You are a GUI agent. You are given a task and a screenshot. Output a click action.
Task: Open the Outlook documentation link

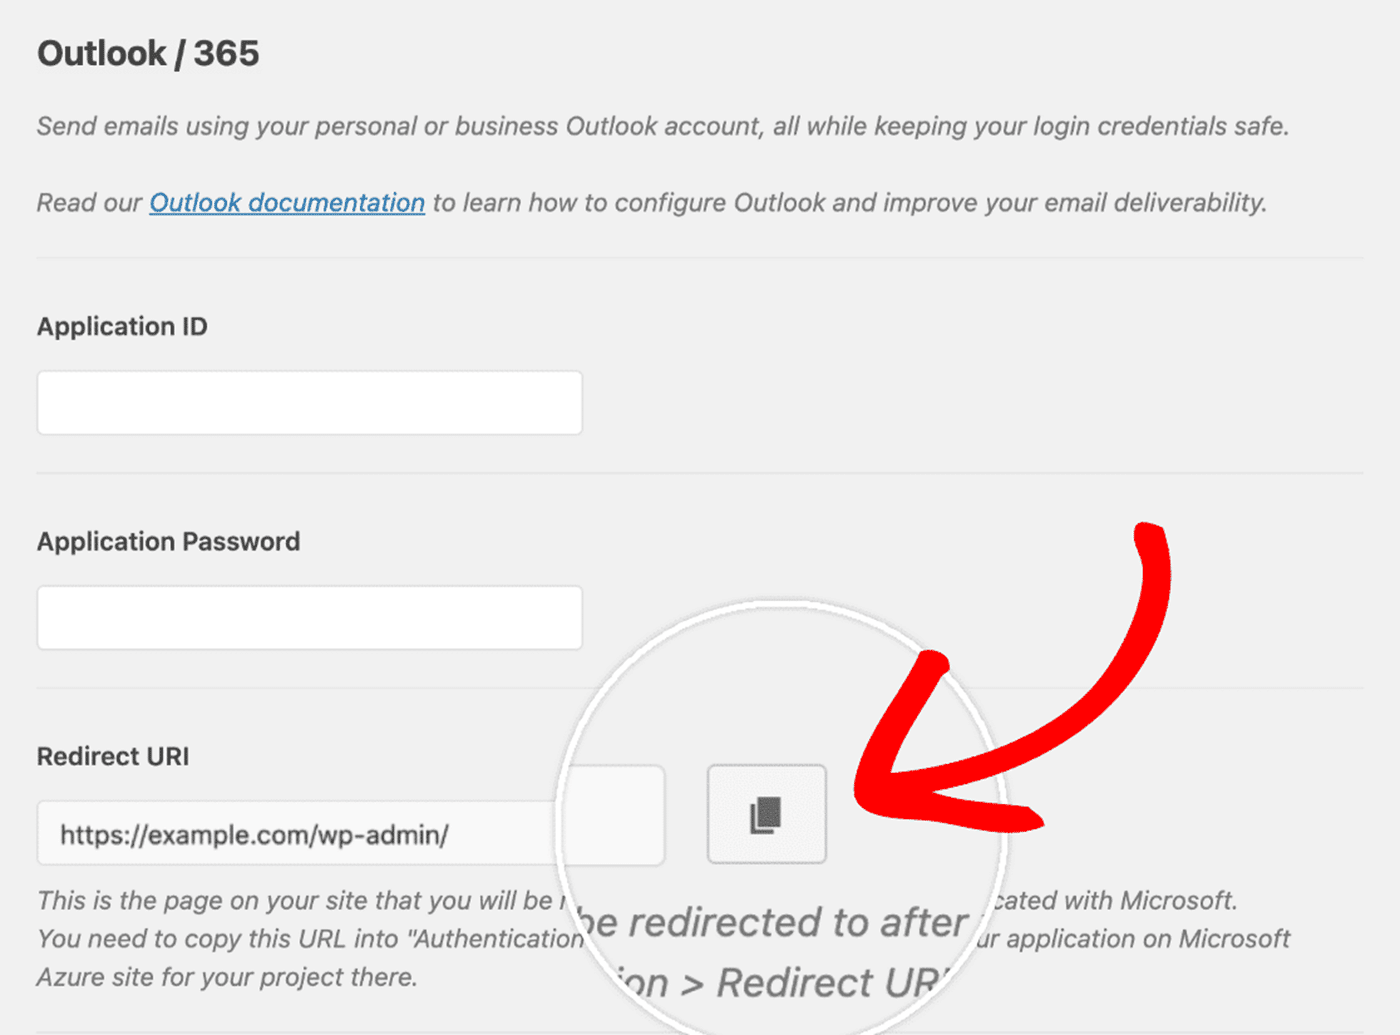287,203
